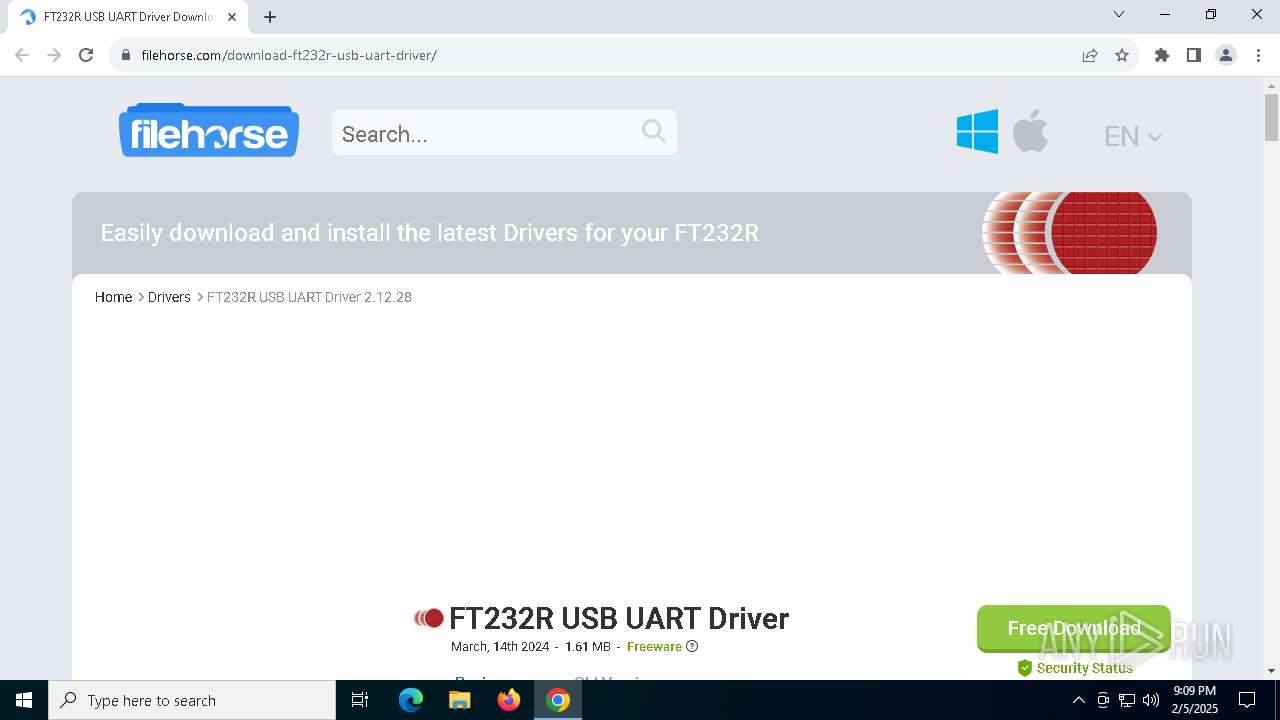Open File Explorer from taskbar
Screen dimensions: 1280x720
point(460,700)
